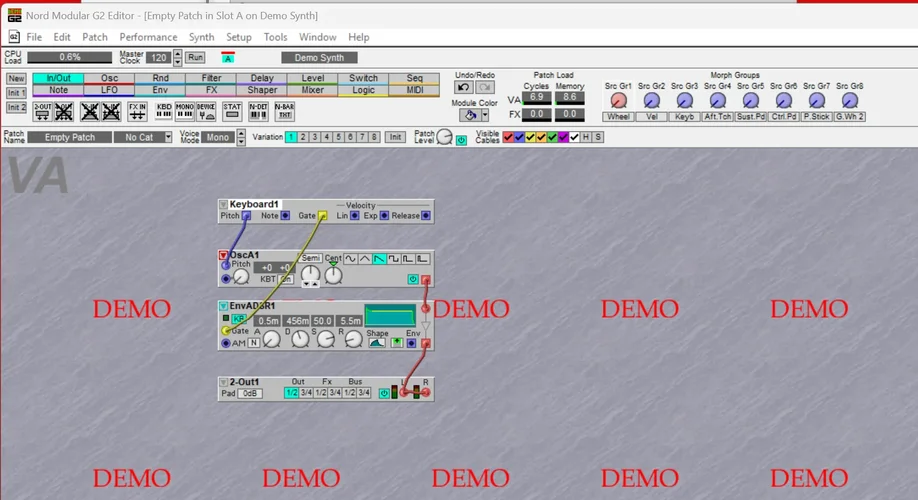This screenshot has height=500, width=918.
Task: Add the FX IN module
Action: pyautogui.click(x=137, y=111)
